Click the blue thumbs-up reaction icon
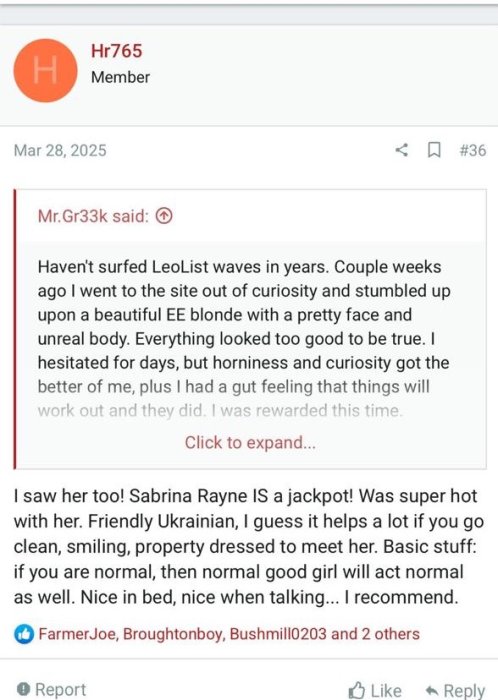Screen dimensions: 498x700 [24, 634]
